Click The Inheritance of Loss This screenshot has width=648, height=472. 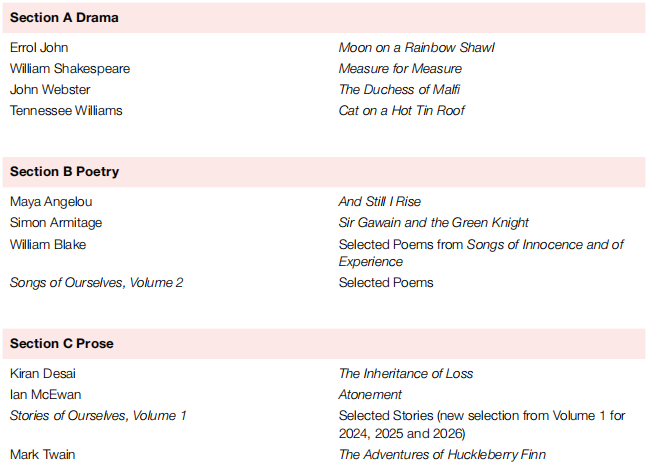point(405,374)
